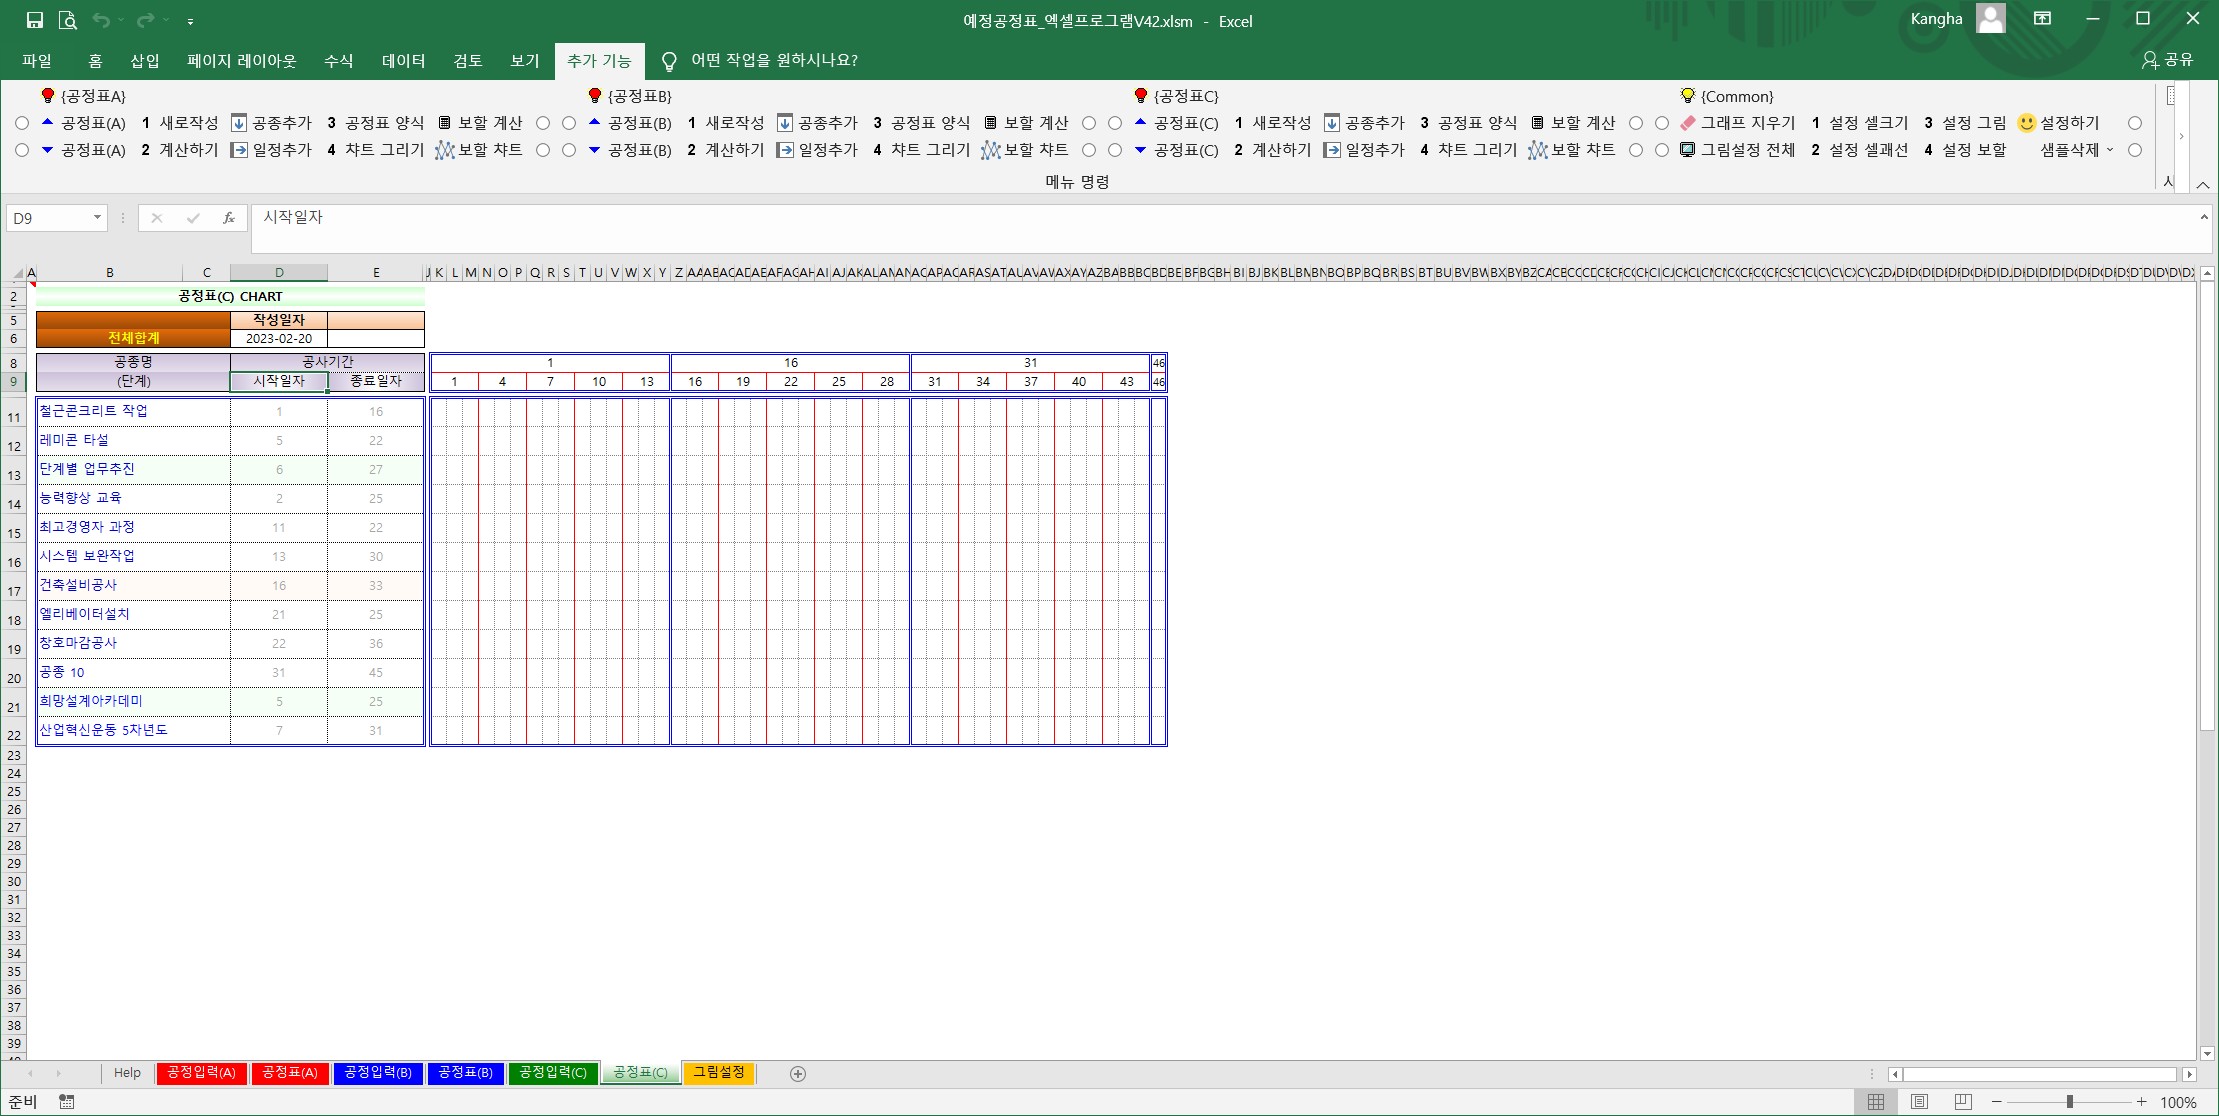This screenshot has height=1116, width=2219.
Task: Click the 일정추가 arrow icon in 공정표B group
Action: (785, 150)
